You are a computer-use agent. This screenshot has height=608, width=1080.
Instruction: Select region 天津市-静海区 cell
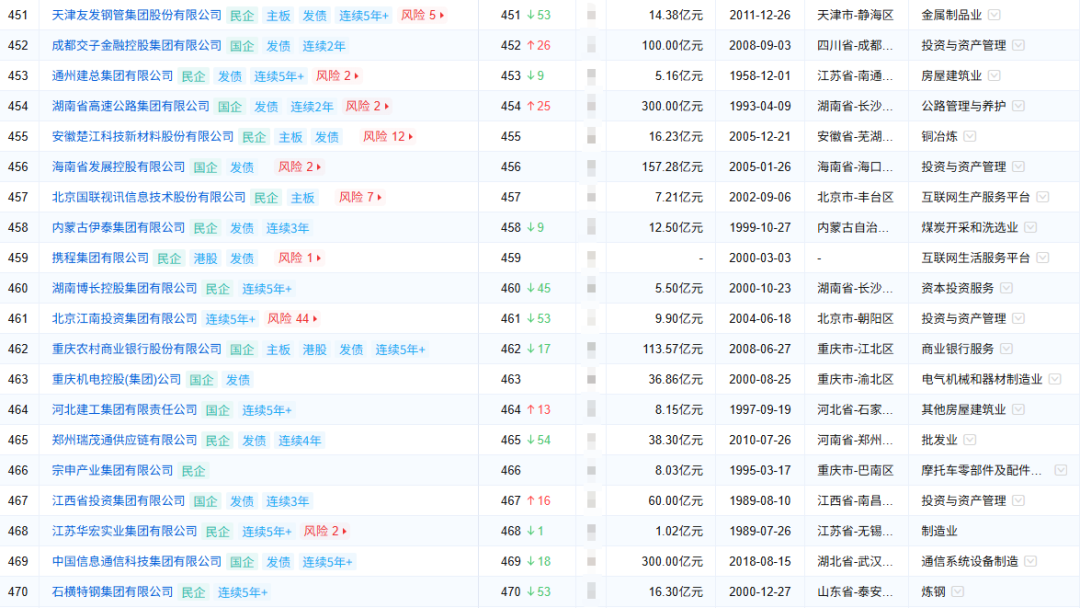(x=855, y=14)
